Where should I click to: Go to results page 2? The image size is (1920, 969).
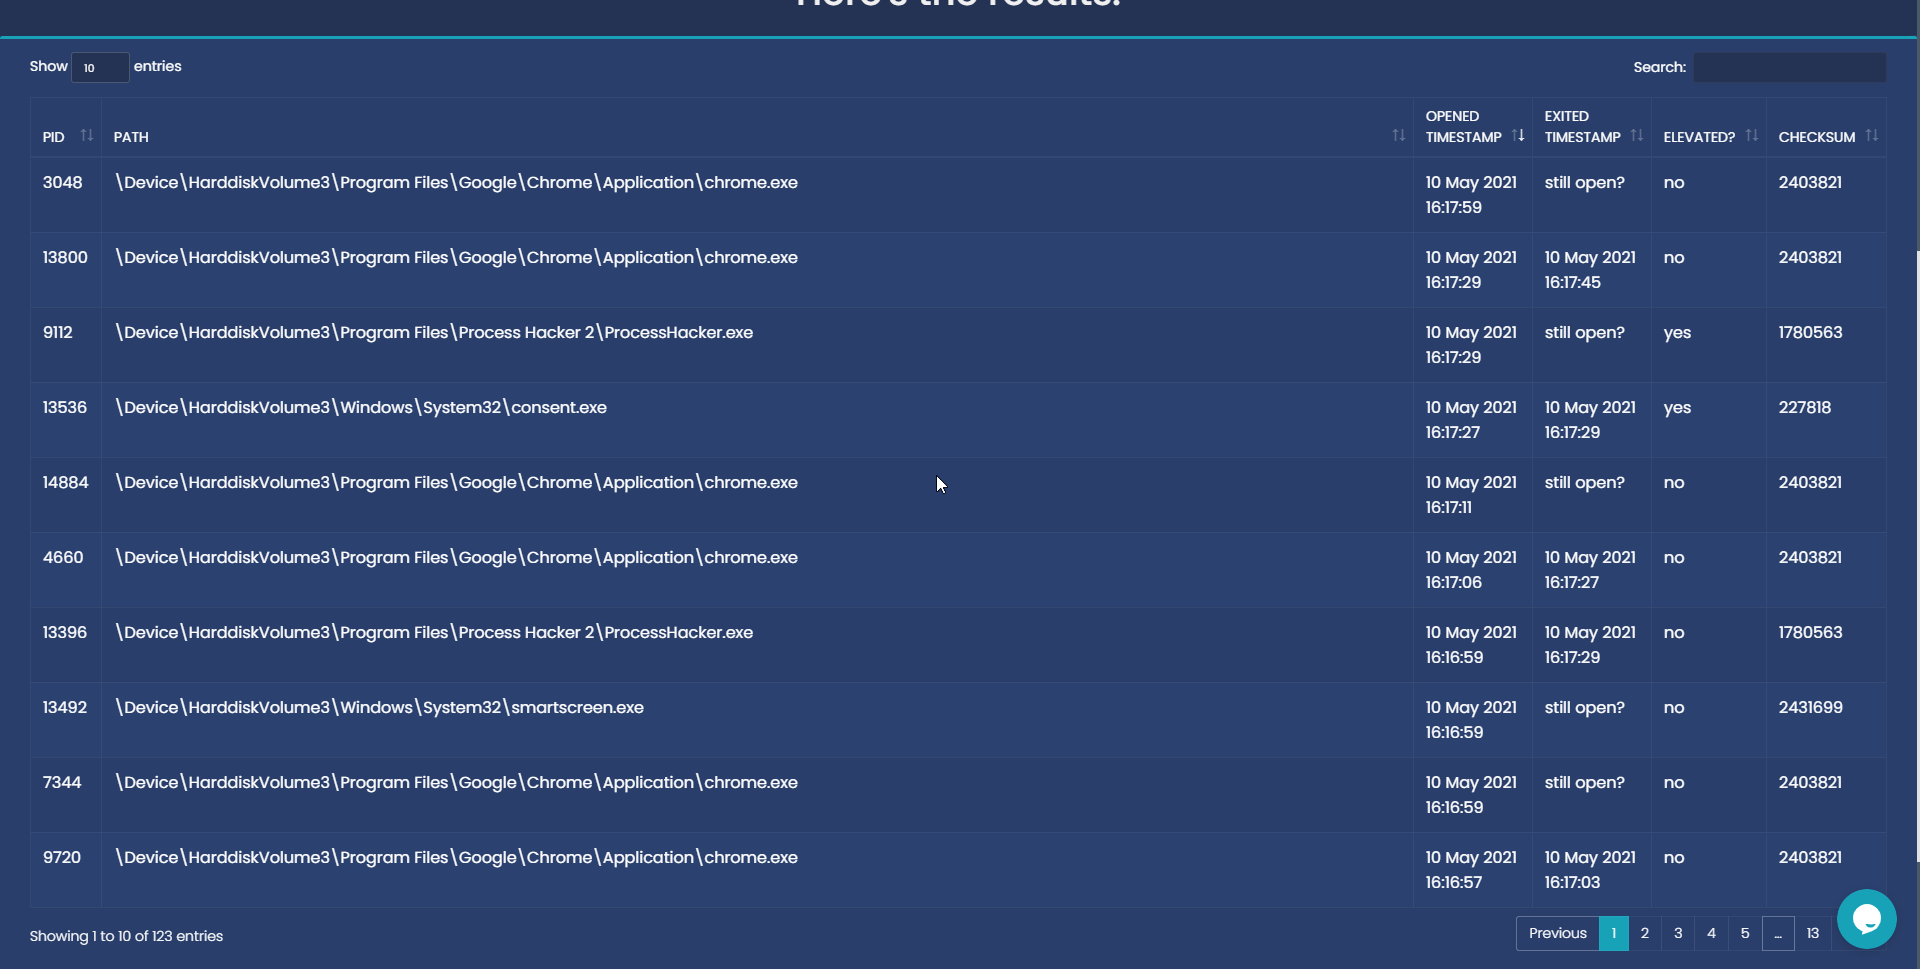click(1645, 933)
